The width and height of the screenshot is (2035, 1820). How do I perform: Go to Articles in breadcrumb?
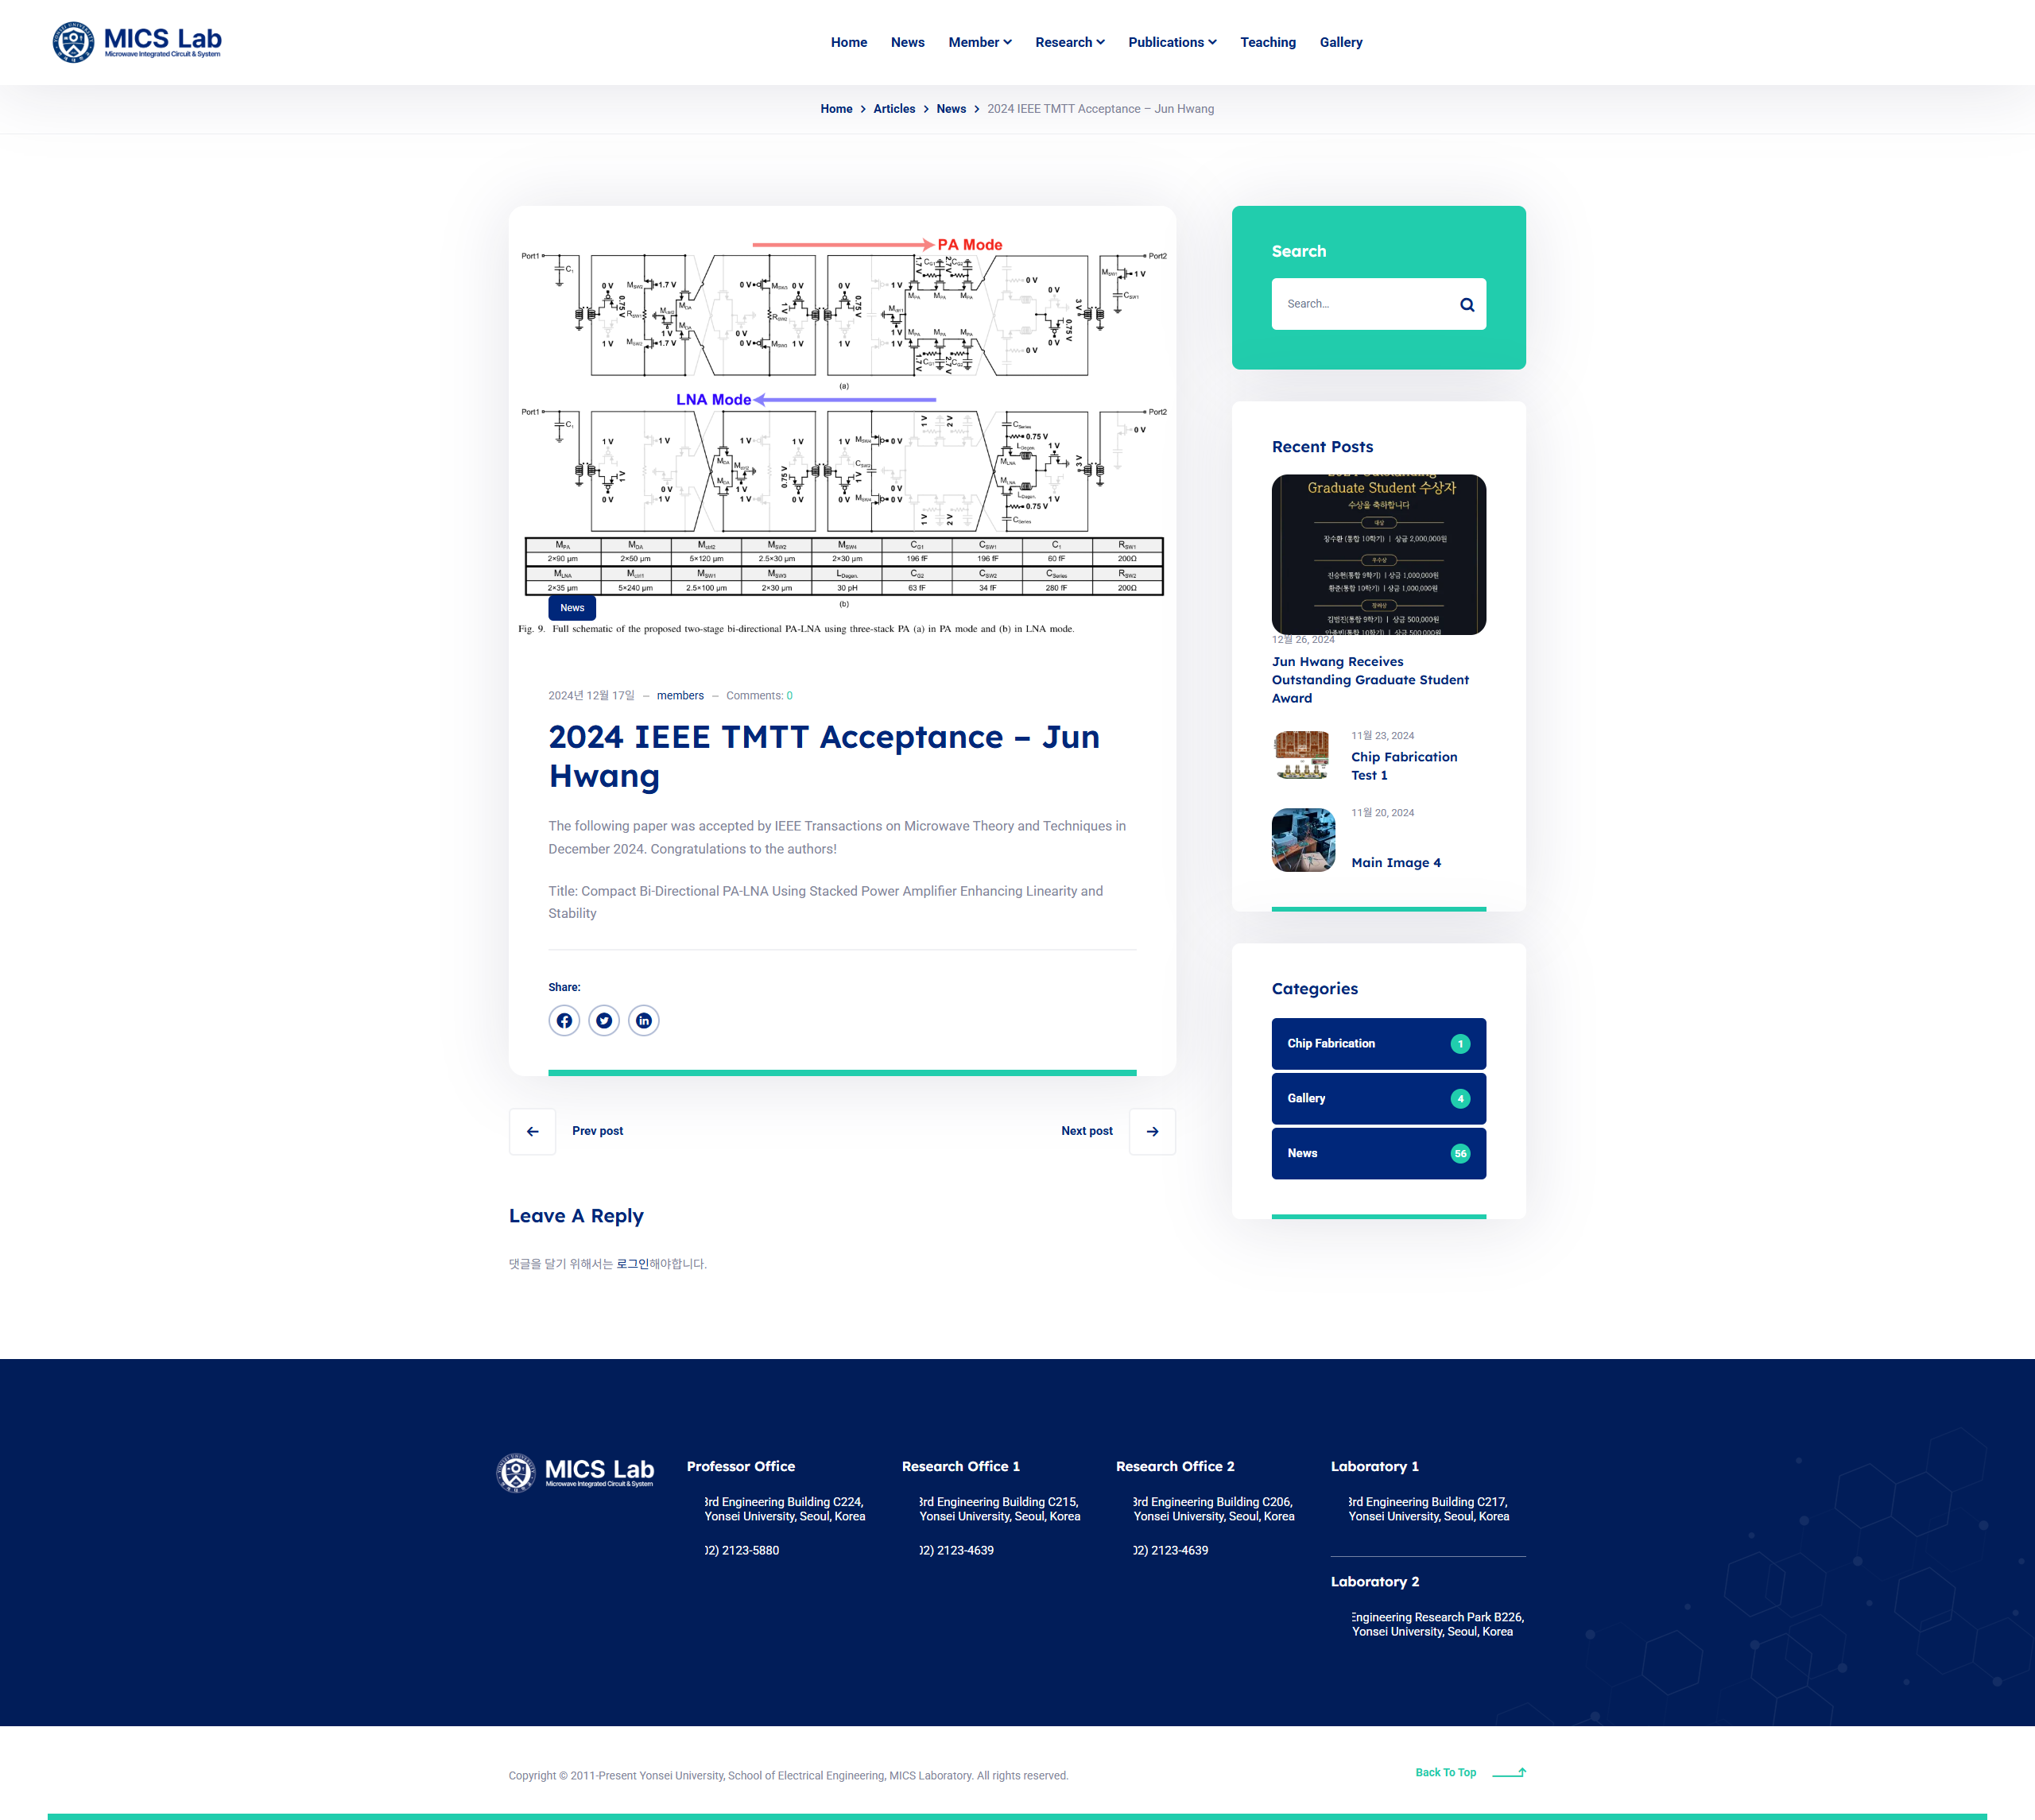[x=894, y=109]
